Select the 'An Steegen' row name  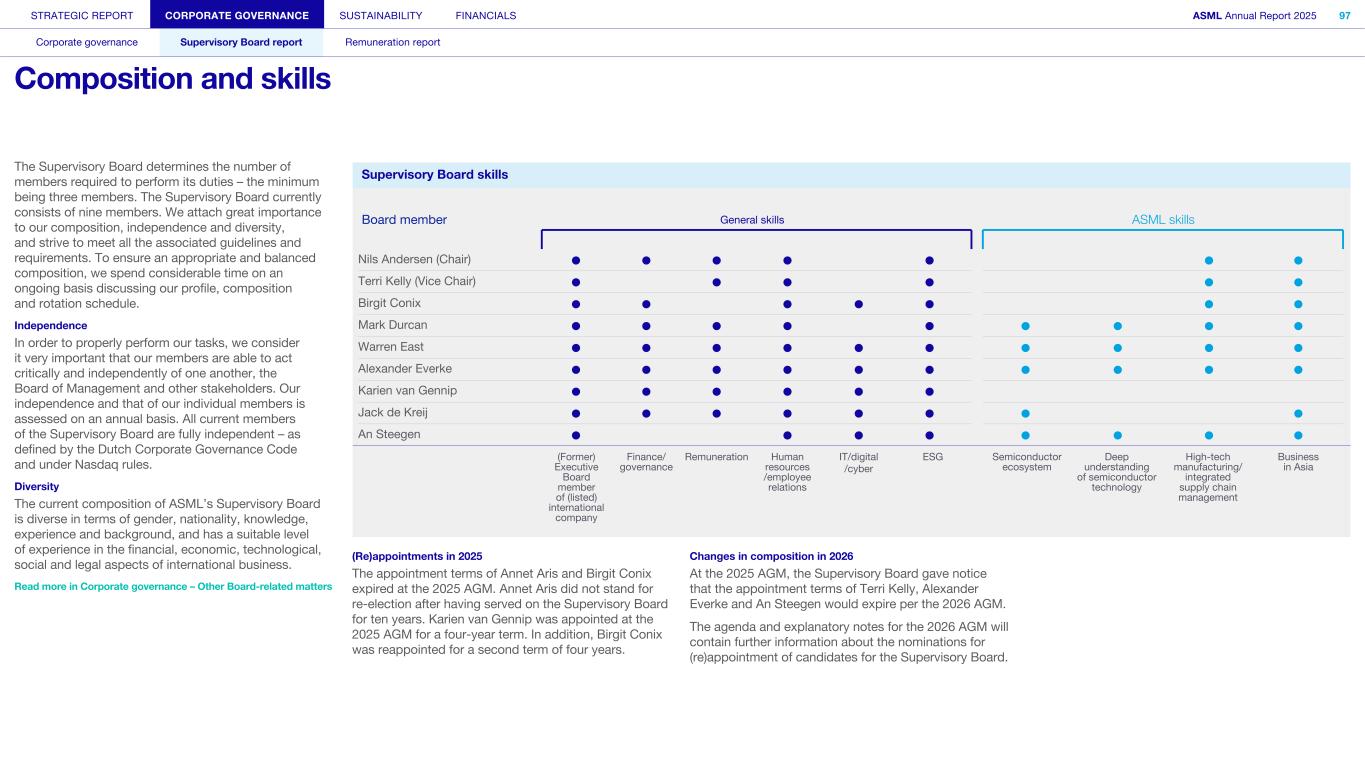(389, 434)
